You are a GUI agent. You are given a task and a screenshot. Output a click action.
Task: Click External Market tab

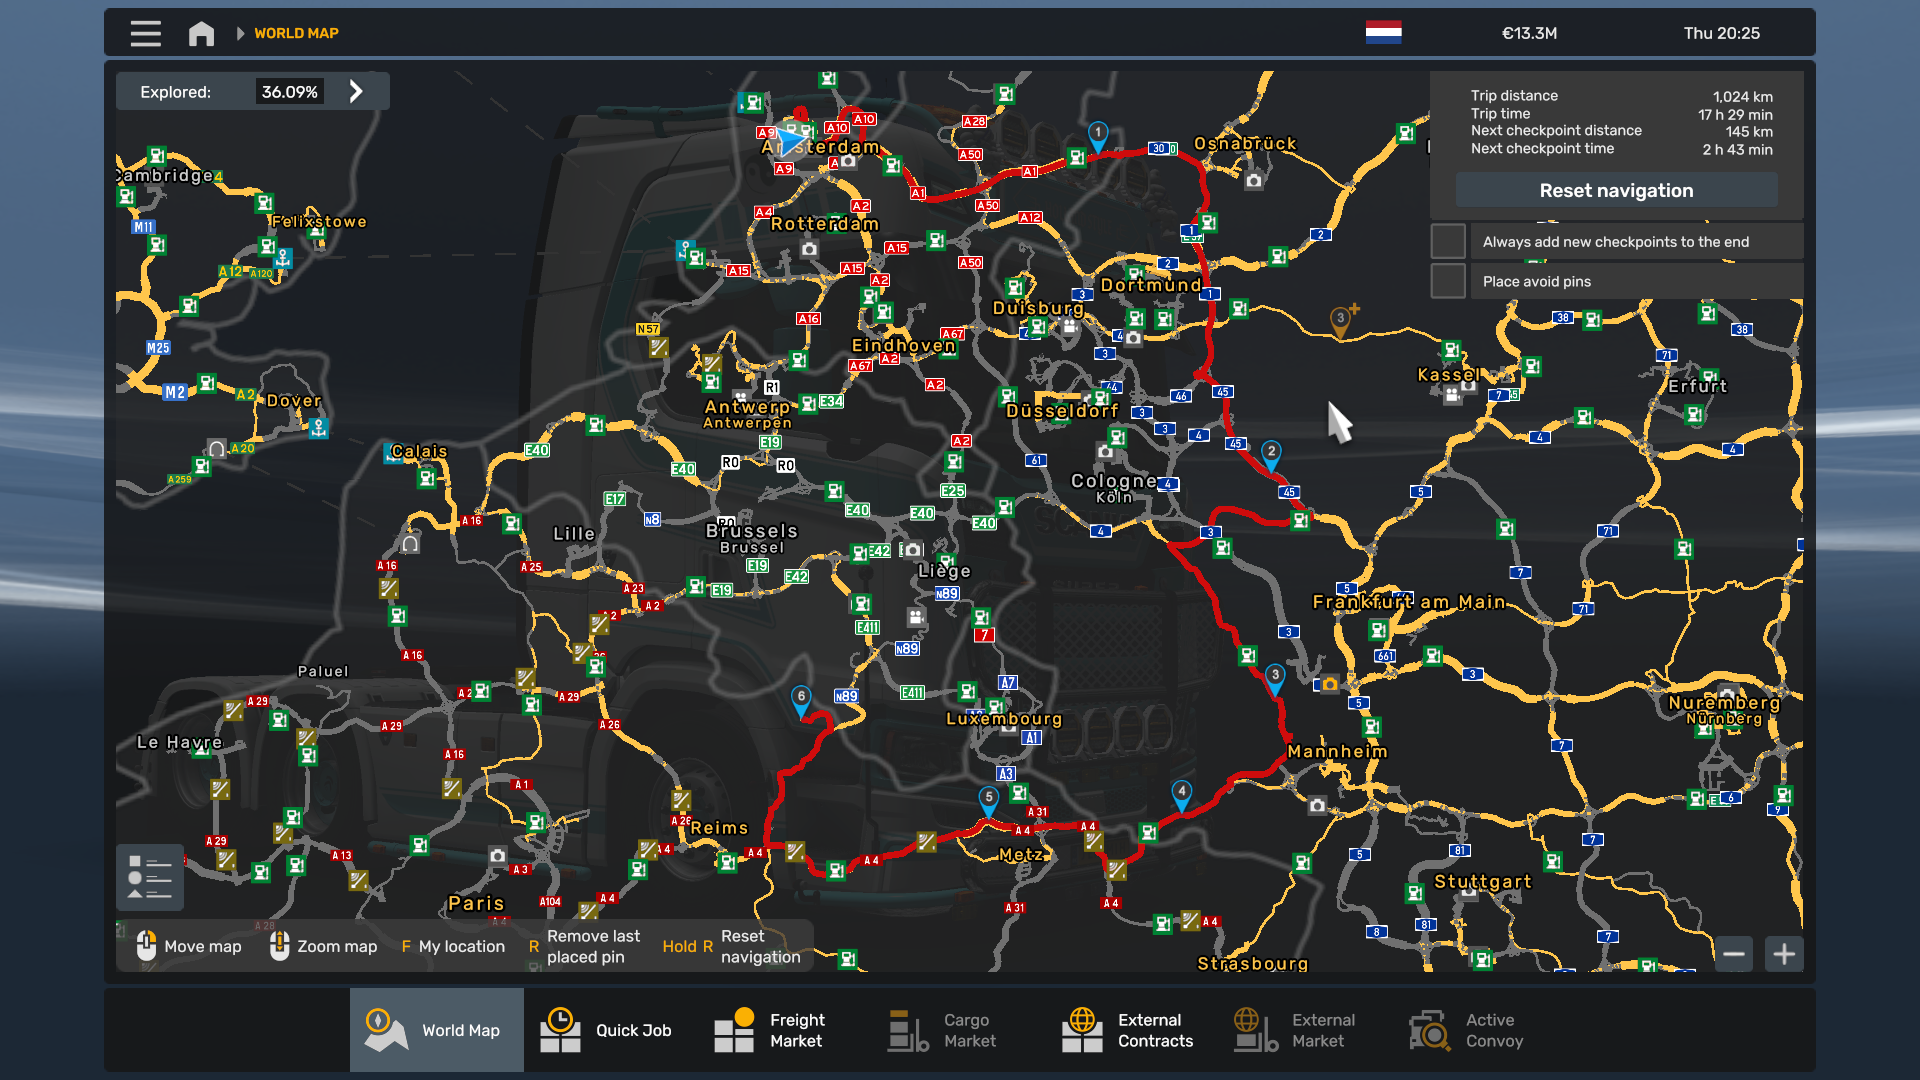[1305, 1030]
